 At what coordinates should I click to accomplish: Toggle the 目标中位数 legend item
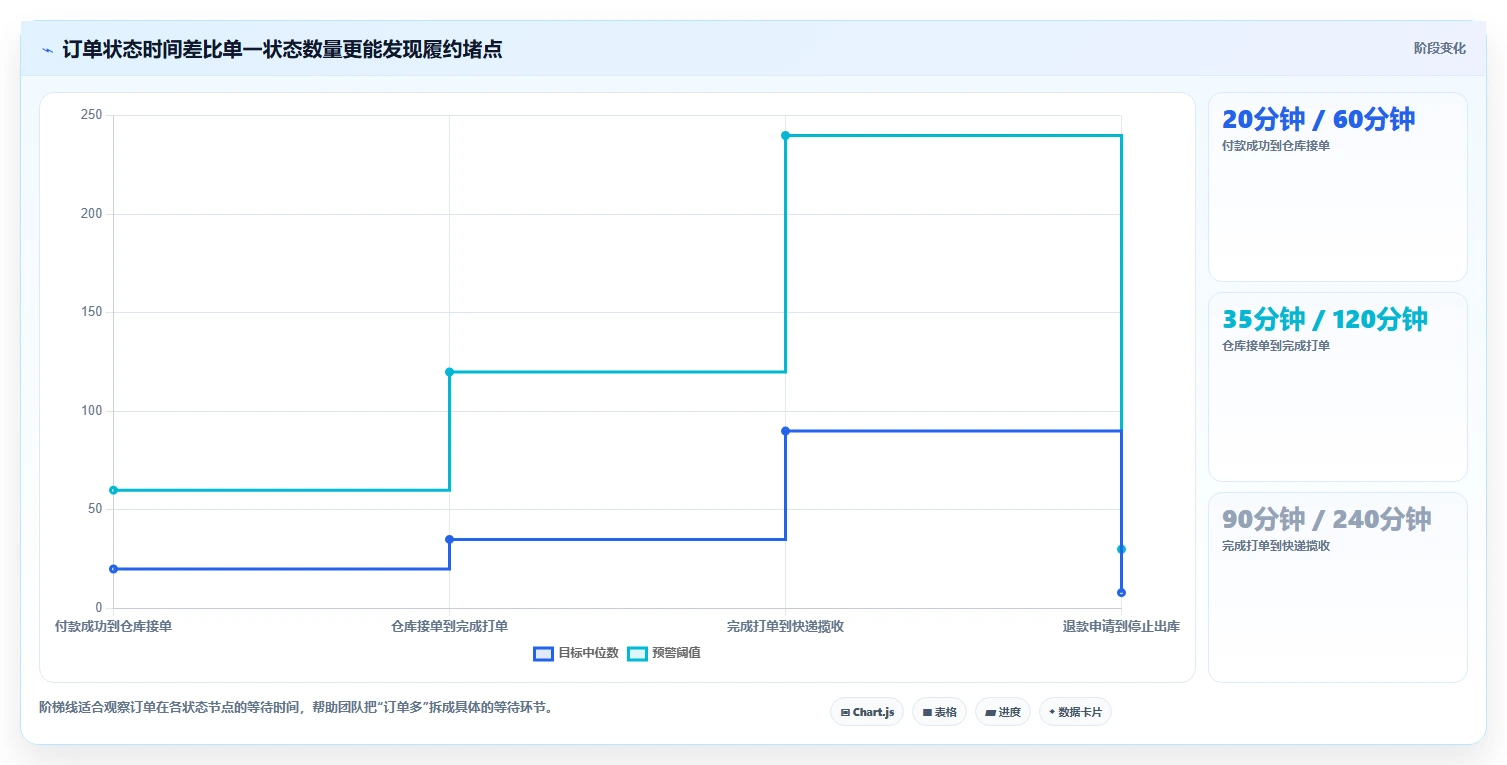(x=576, y=653)
